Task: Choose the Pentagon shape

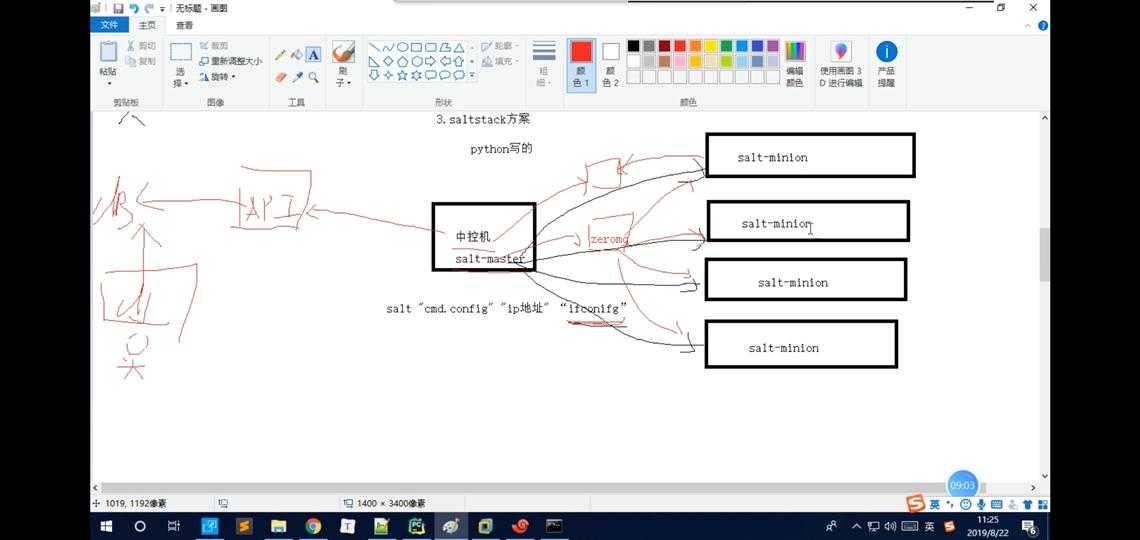Action: click(402, 61)
